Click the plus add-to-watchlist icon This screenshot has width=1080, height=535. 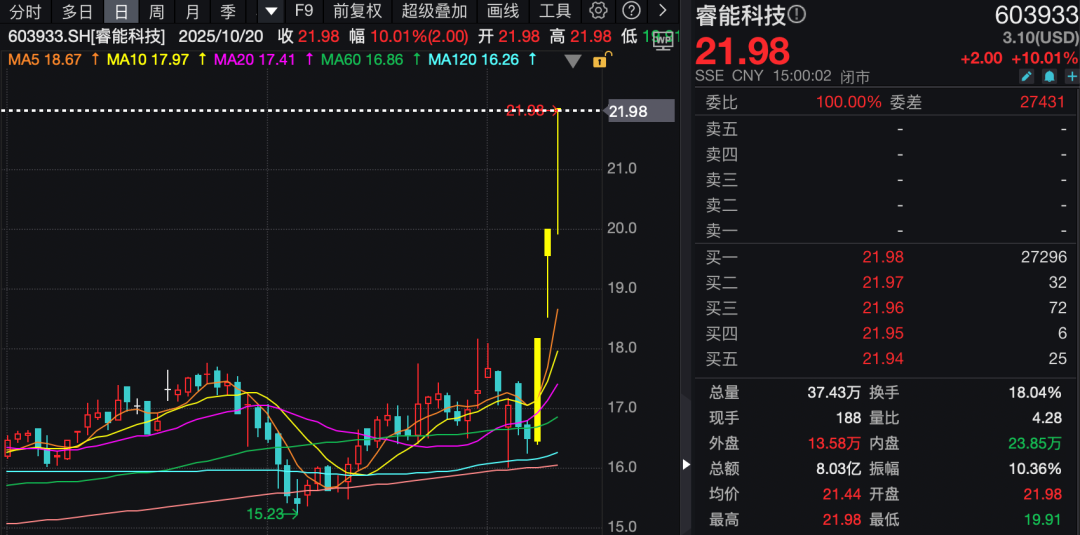(x=1072, y=76)
